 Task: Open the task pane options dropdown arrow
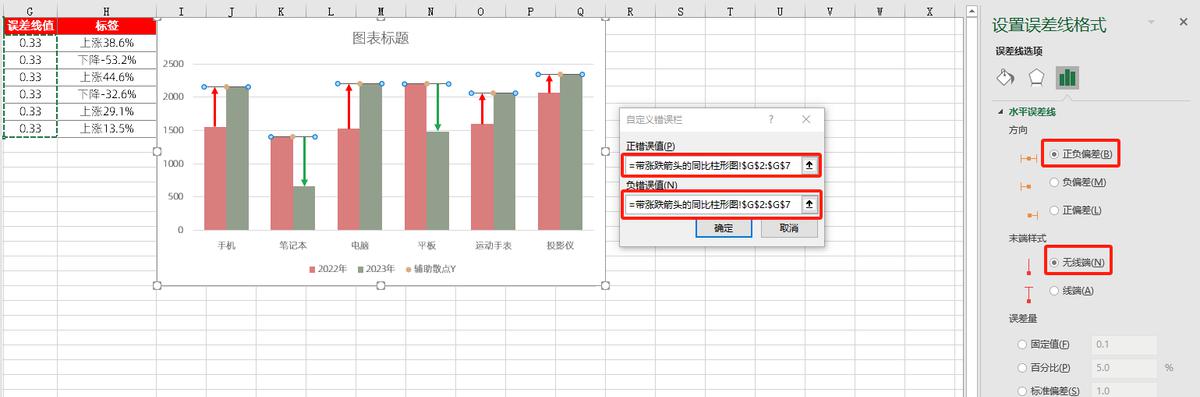(1151, 22)
